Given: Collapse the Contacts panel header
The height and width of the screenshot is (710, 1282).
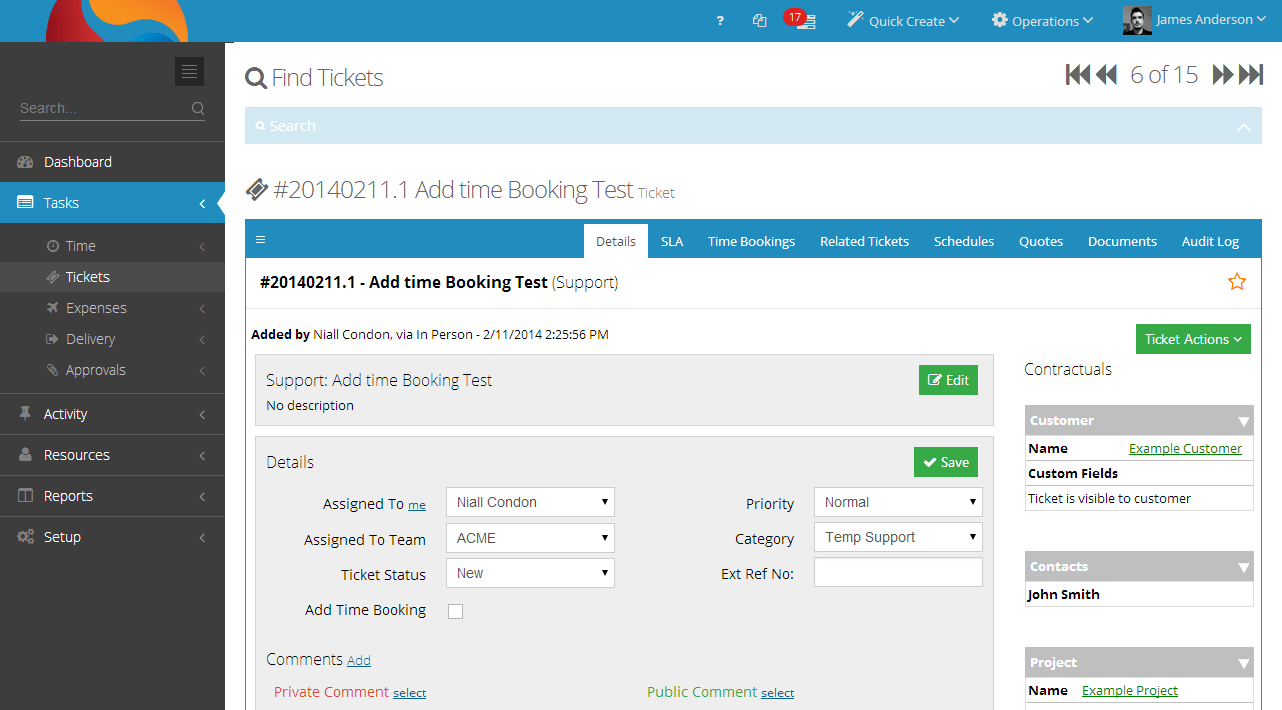Looking at the screenshot, I should coord(1245,566).
